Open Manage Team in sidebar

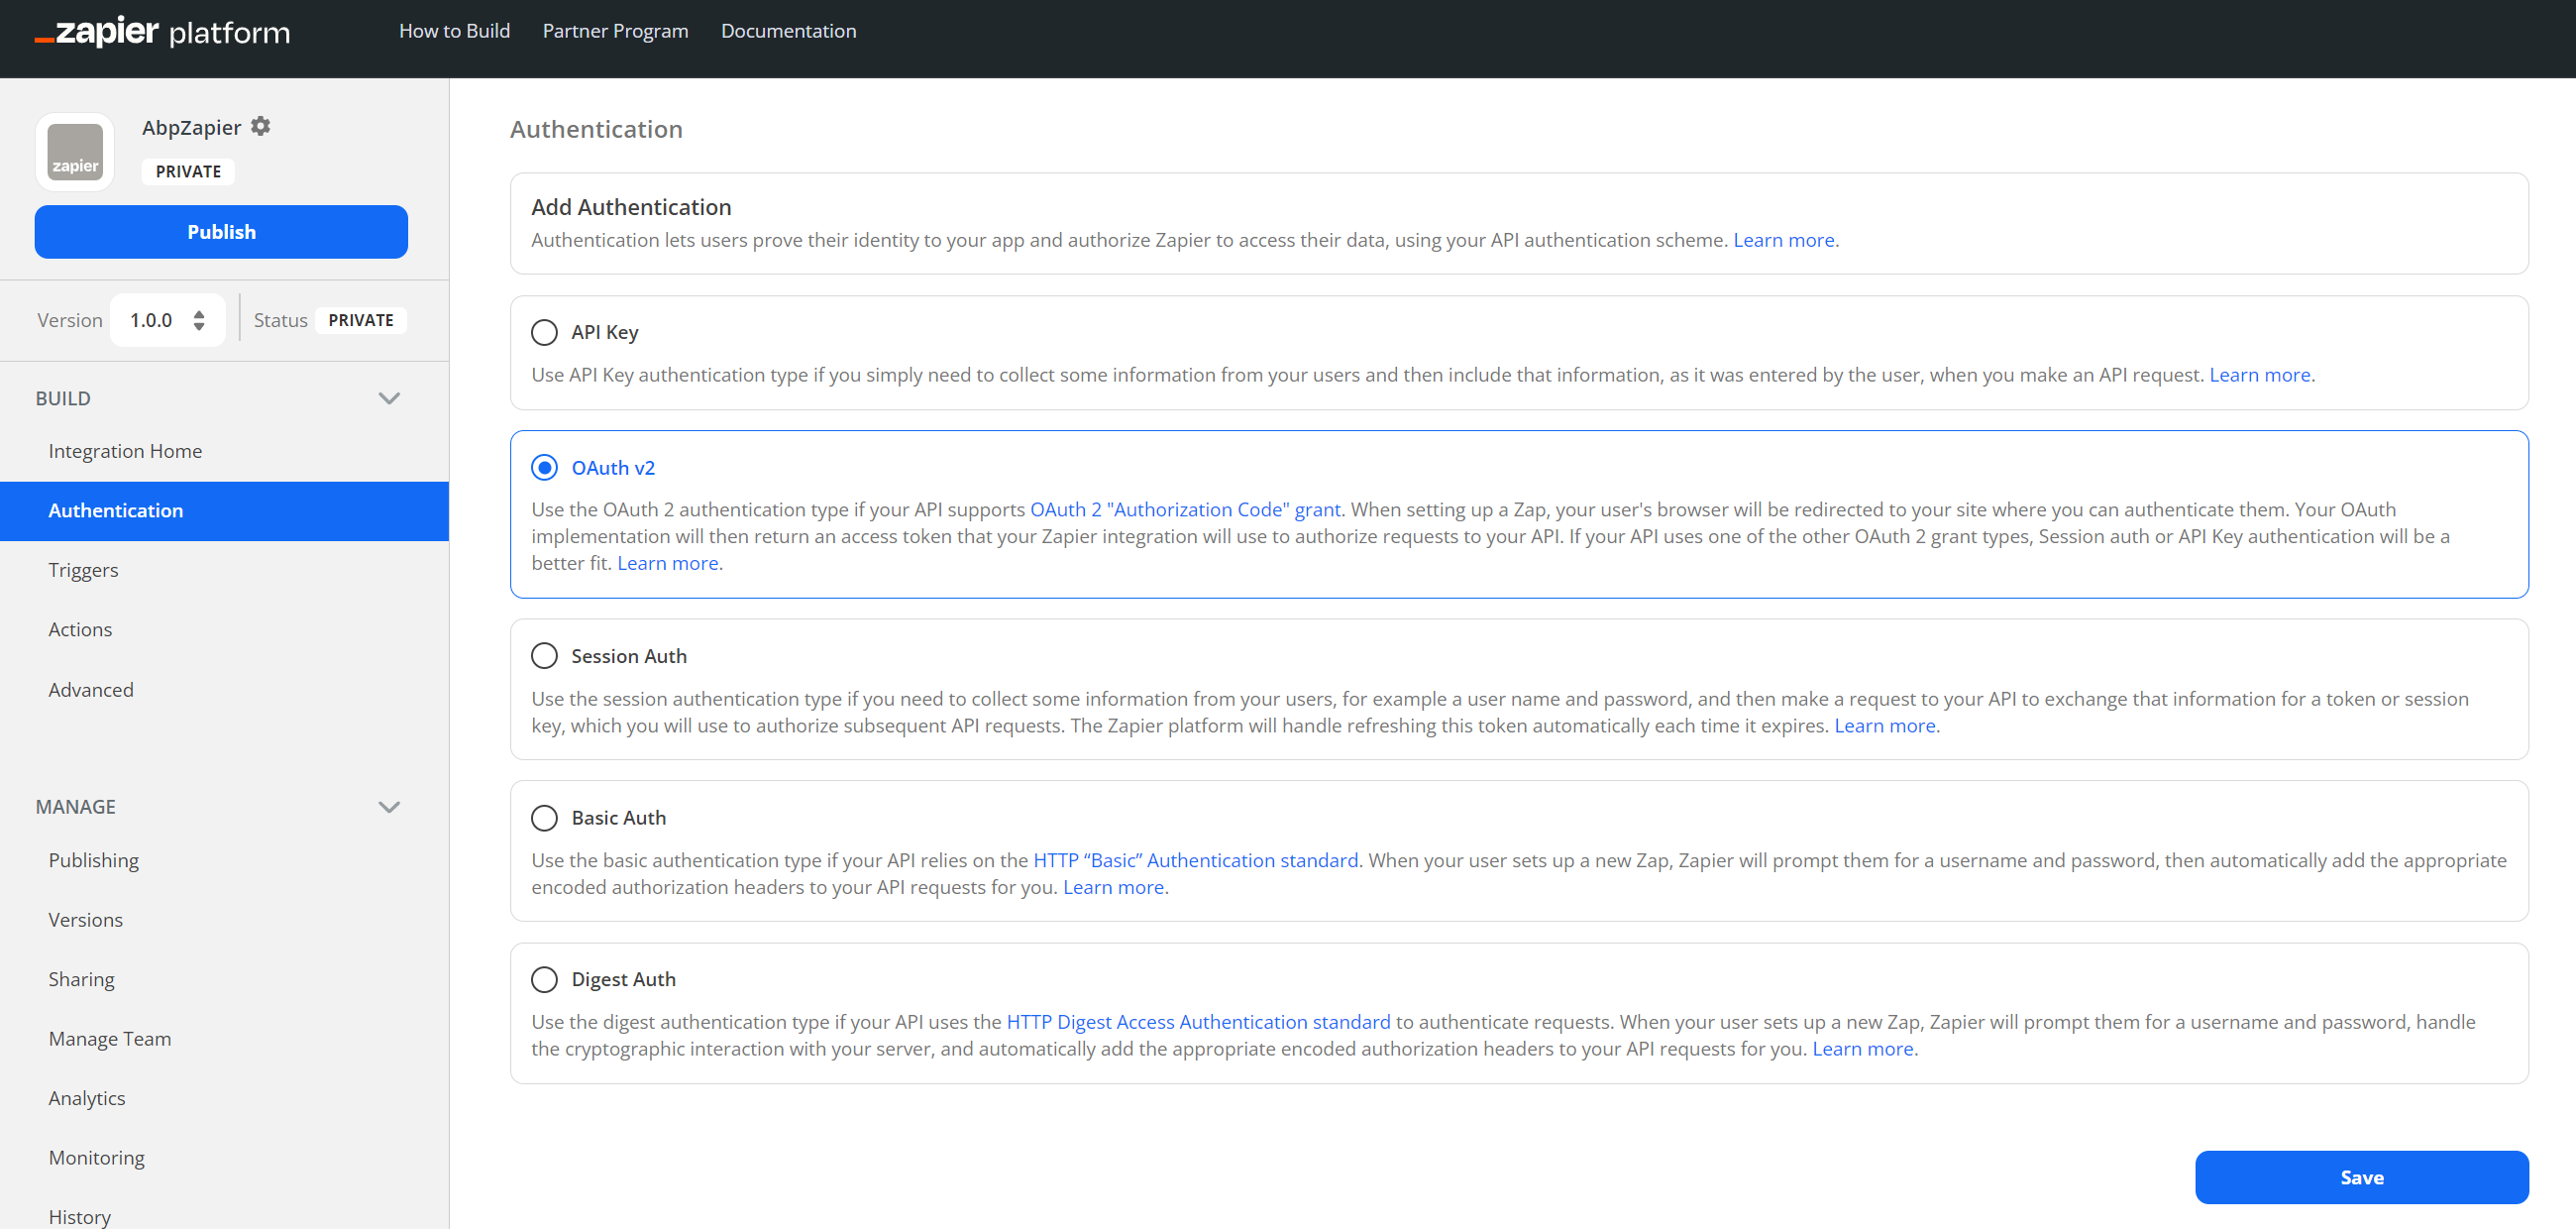(110, 1039)
